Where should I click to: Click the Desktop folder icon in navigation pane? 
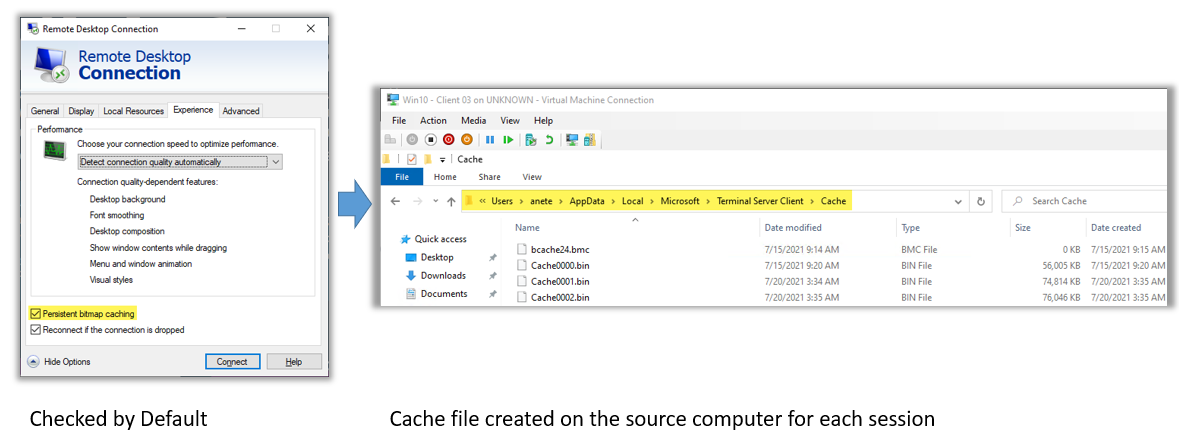point(411,257)
